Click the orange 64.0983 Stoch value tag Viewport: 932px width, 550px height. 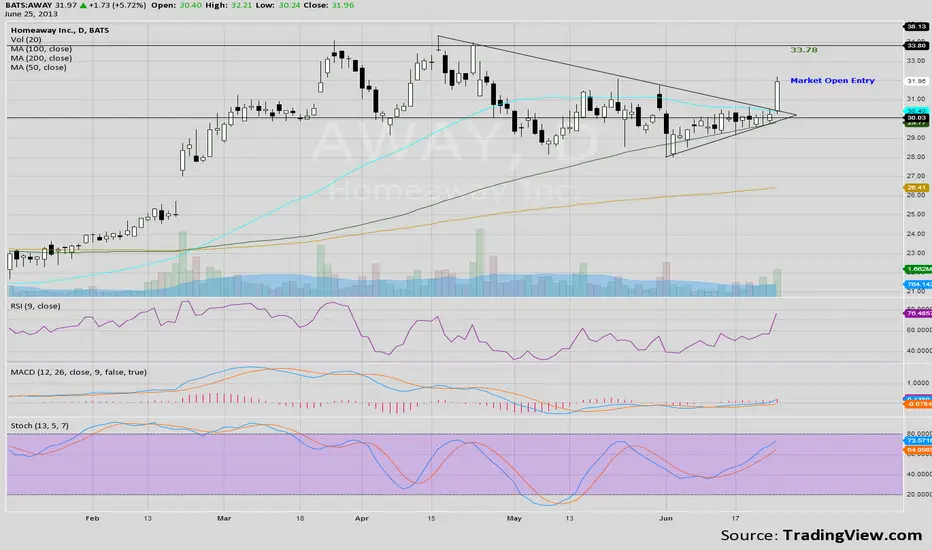917,450
